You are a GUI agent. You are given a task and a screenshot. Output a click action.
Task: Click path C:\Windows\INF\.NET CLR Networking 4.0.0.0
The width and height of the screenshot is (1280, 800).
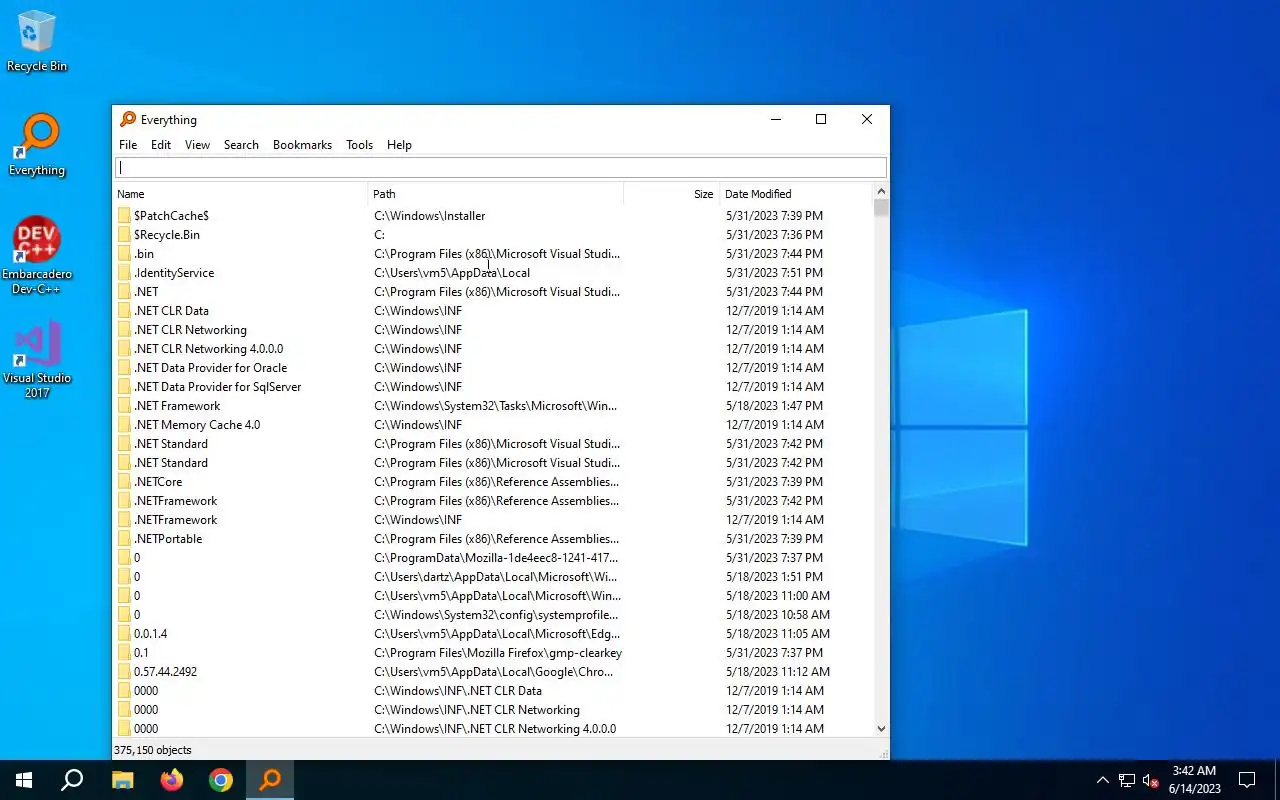(495, 729)
